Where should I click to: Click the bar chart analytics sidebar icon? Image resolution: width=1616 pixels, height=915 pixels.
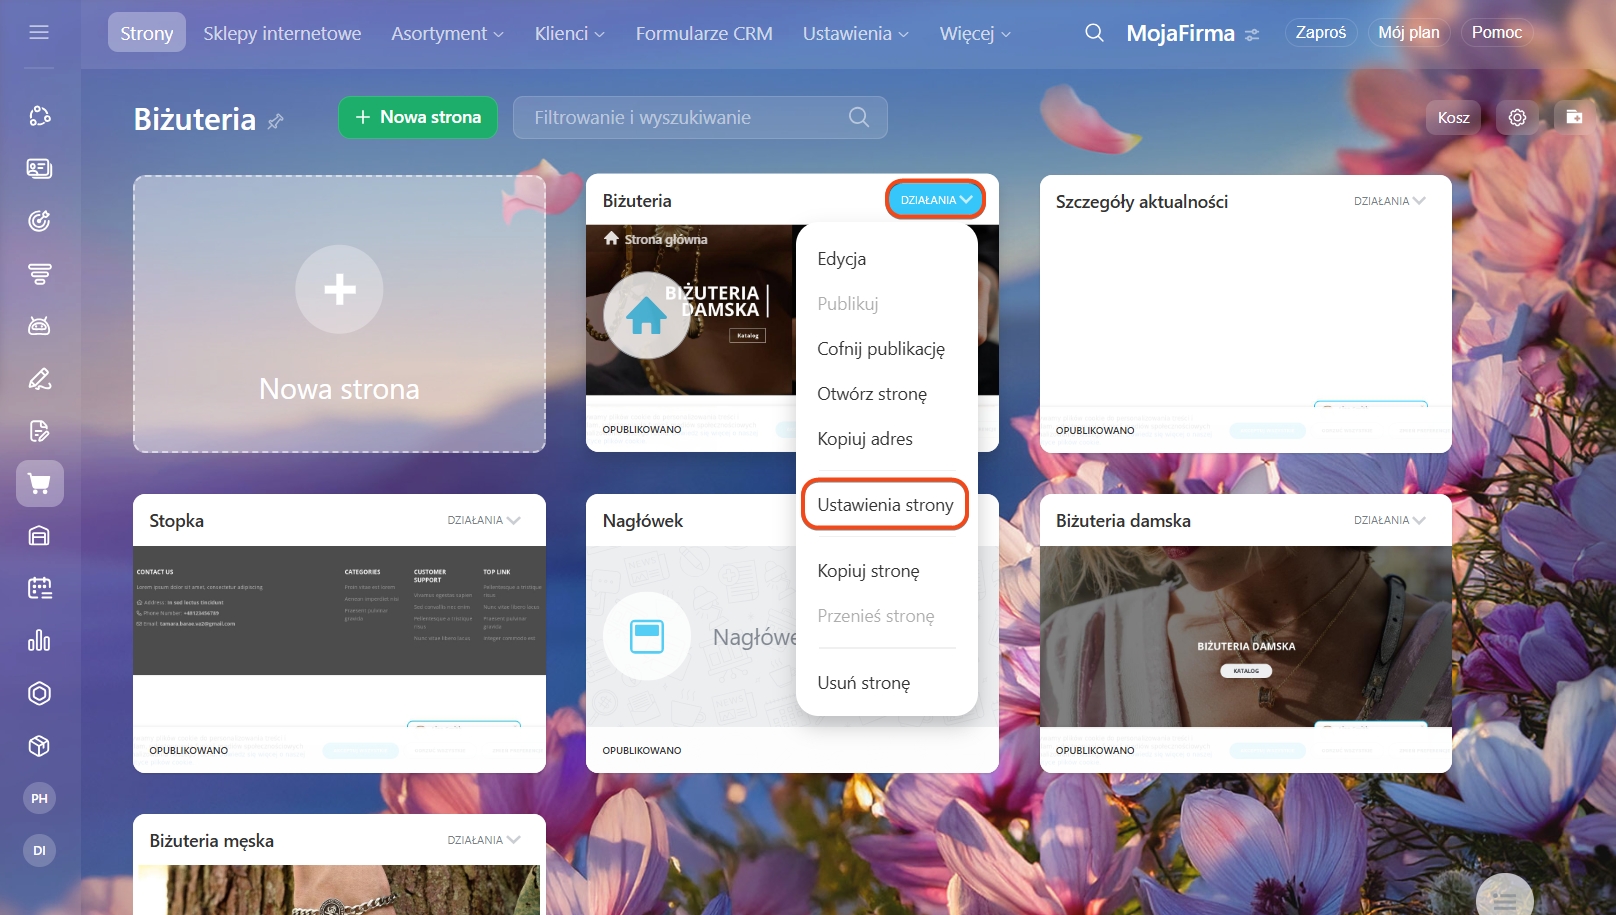point(39,641)
